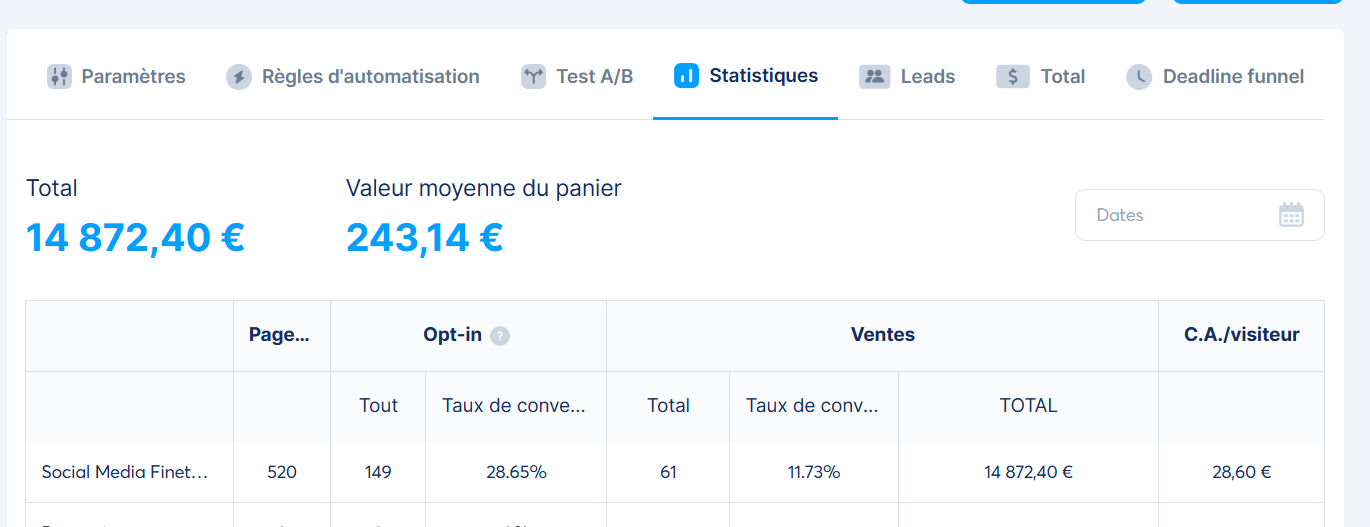Click the Statistiques bar chart icon
1370x527 pixels.
coord(686,76)
